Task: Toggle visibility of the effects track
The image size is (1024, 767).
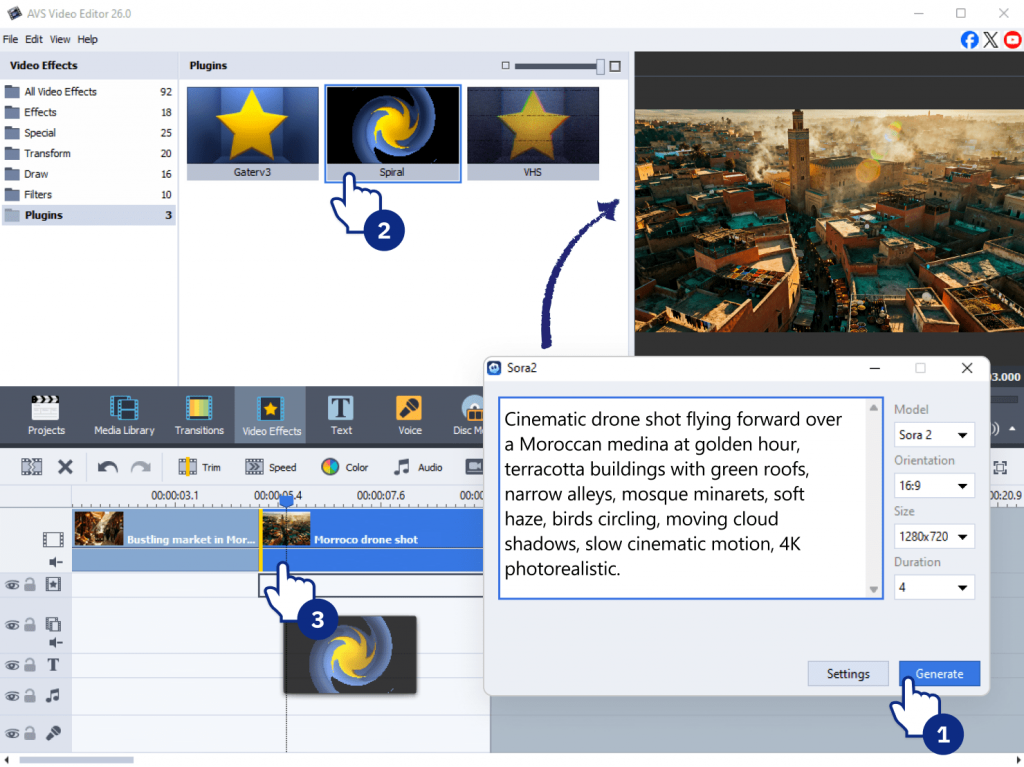Action: (12, 585)
